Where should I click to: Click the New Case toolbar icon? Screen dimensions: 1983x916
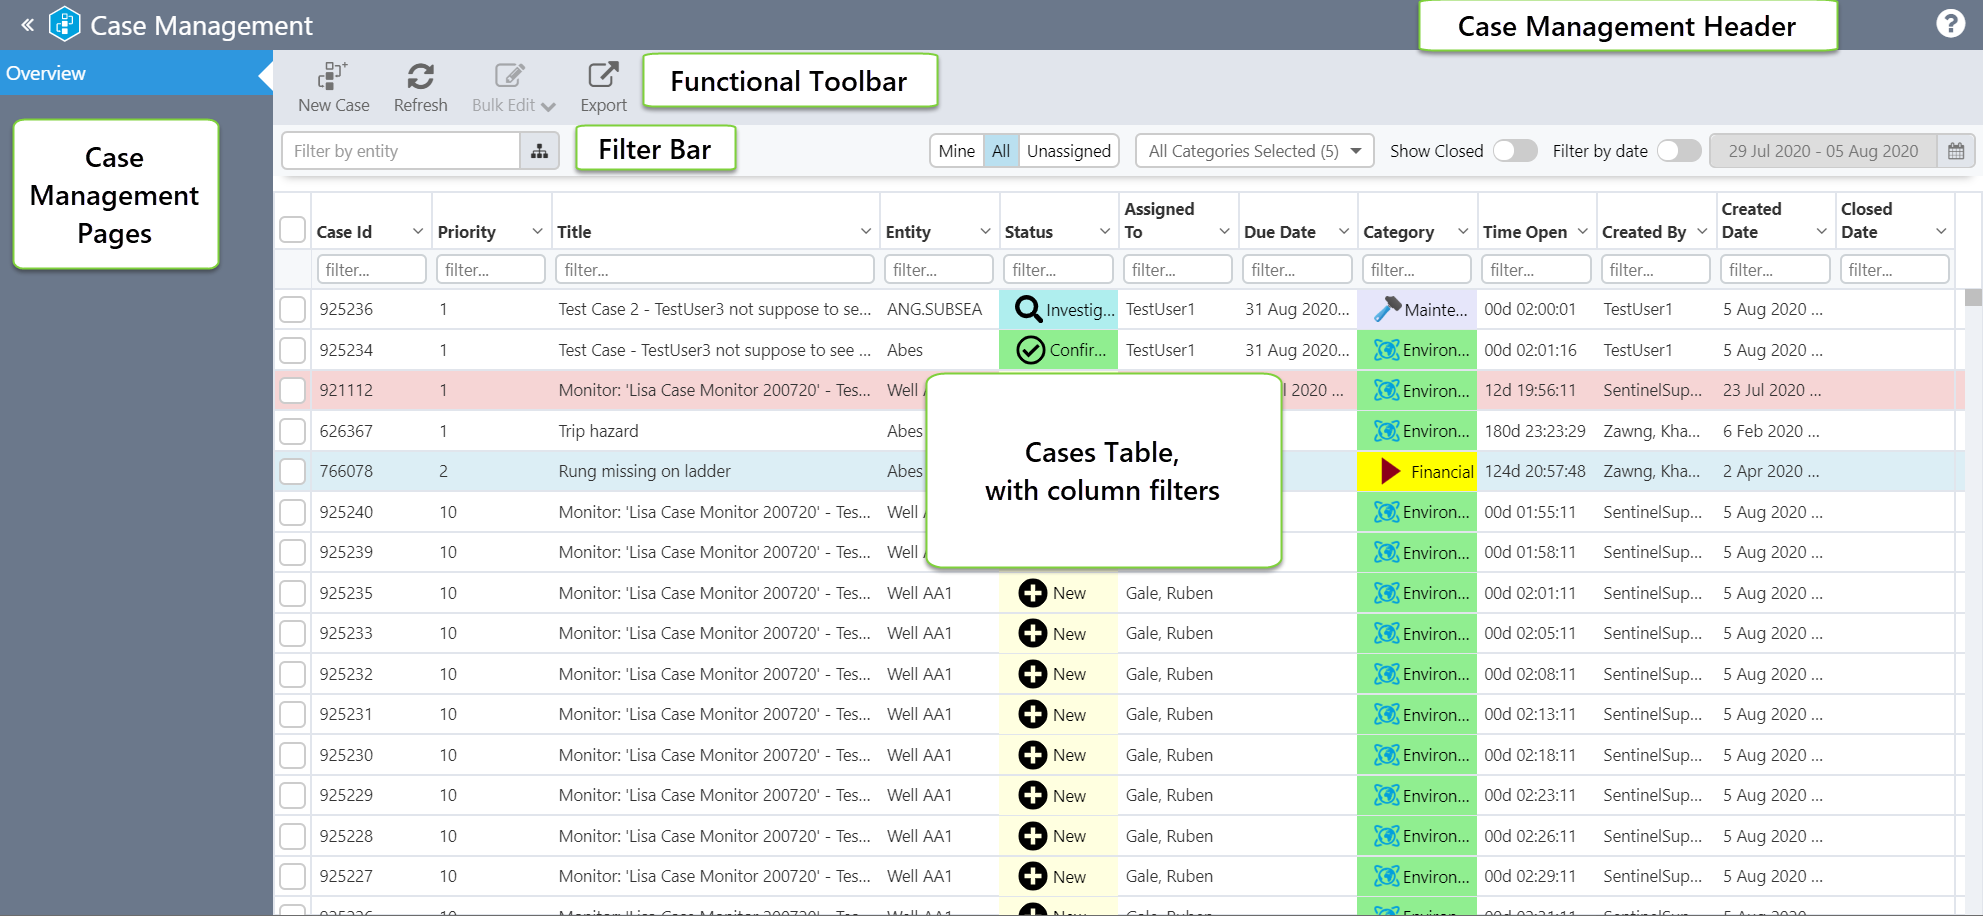[x=333, y=77]
